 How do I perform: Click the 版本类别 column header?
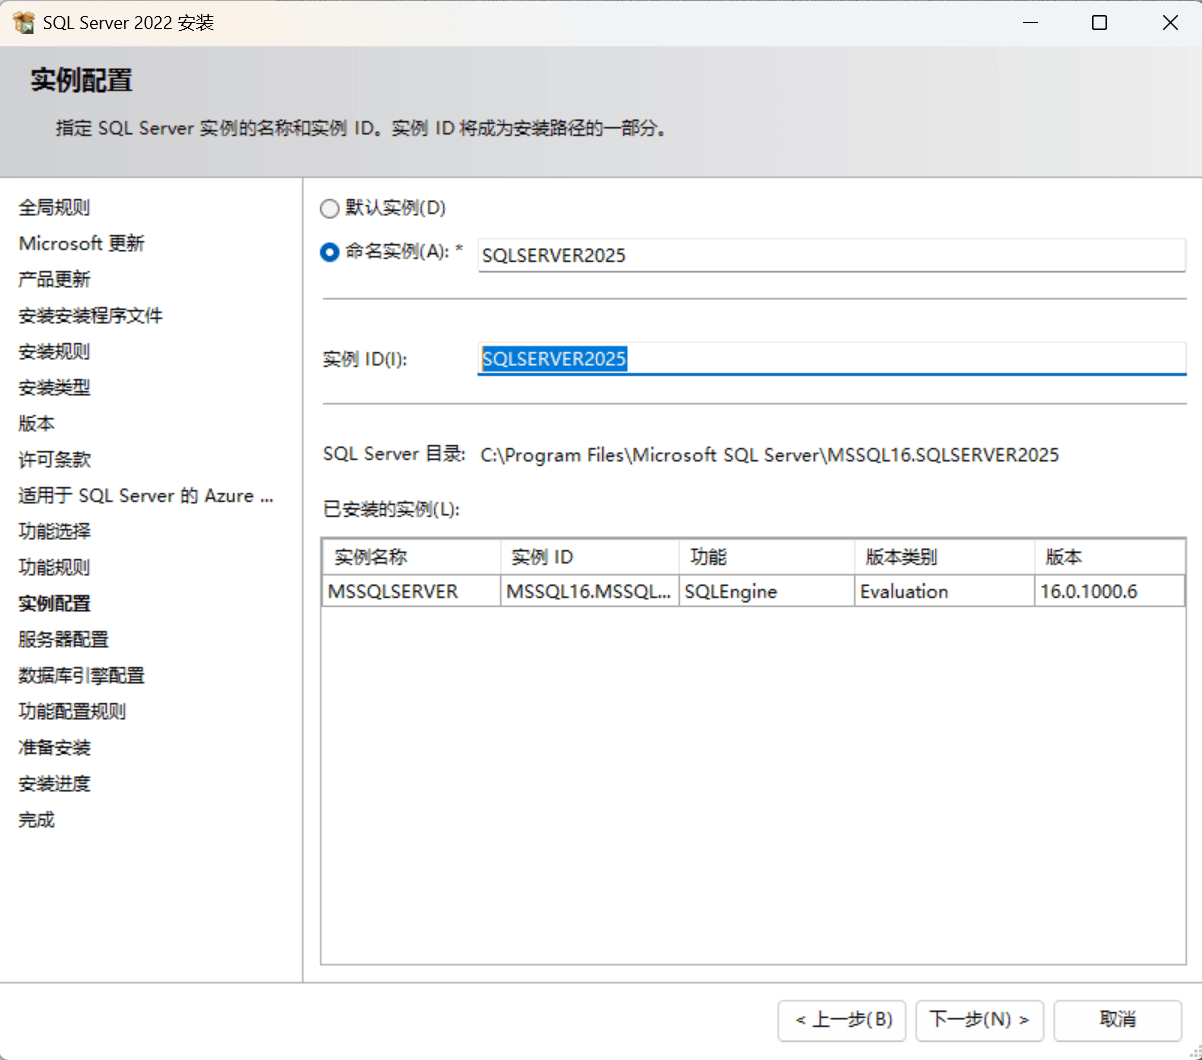pyautogui.click(x=944, y=557)
